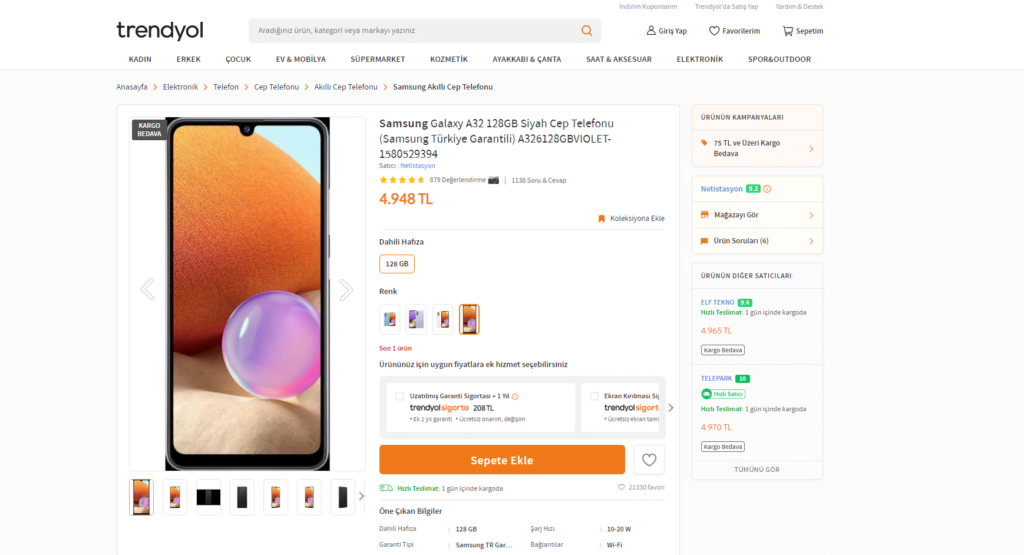
Task: Show next product image with right arrow
Action: (x=346, y=290)
